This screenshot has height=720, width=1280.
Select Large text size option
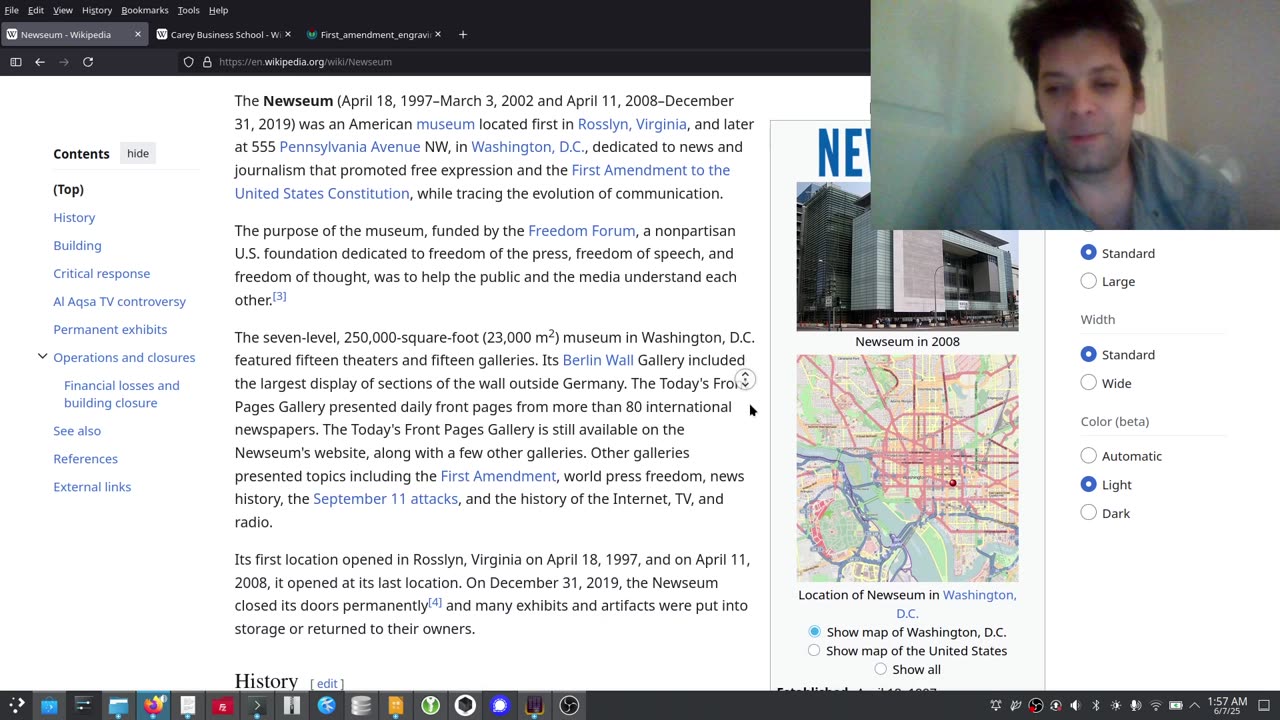click(1089, 281)
